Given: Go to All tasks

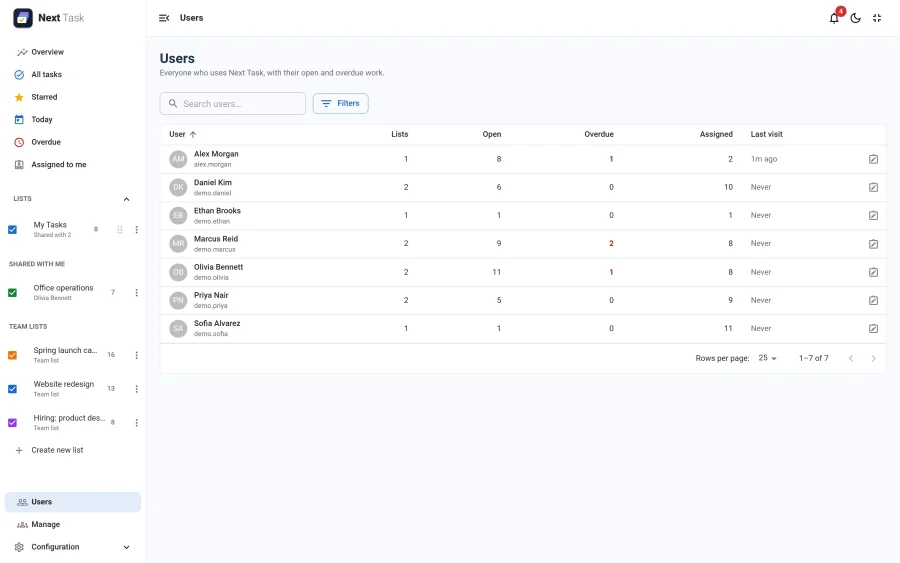Looking at the screenshot, I should 72,75.
